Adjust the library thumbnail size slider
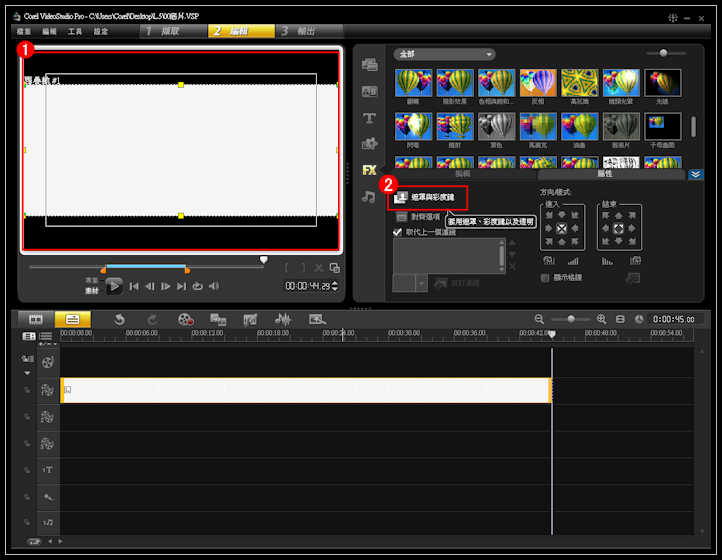This screenshot has height=560, width=722. point(666,53)
